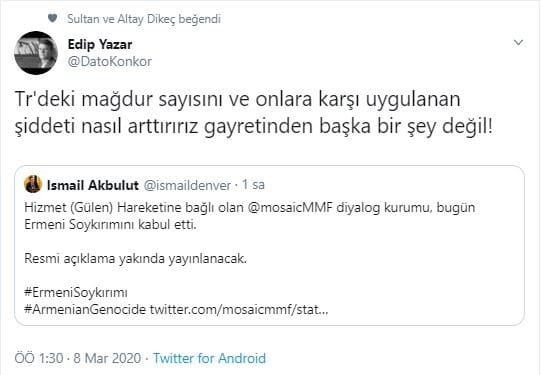The height and width of the screenshot is (375, 542).
Task: Open the Ismail Akbulut name in quoted tweet
Action: click(x=93, y=185)
